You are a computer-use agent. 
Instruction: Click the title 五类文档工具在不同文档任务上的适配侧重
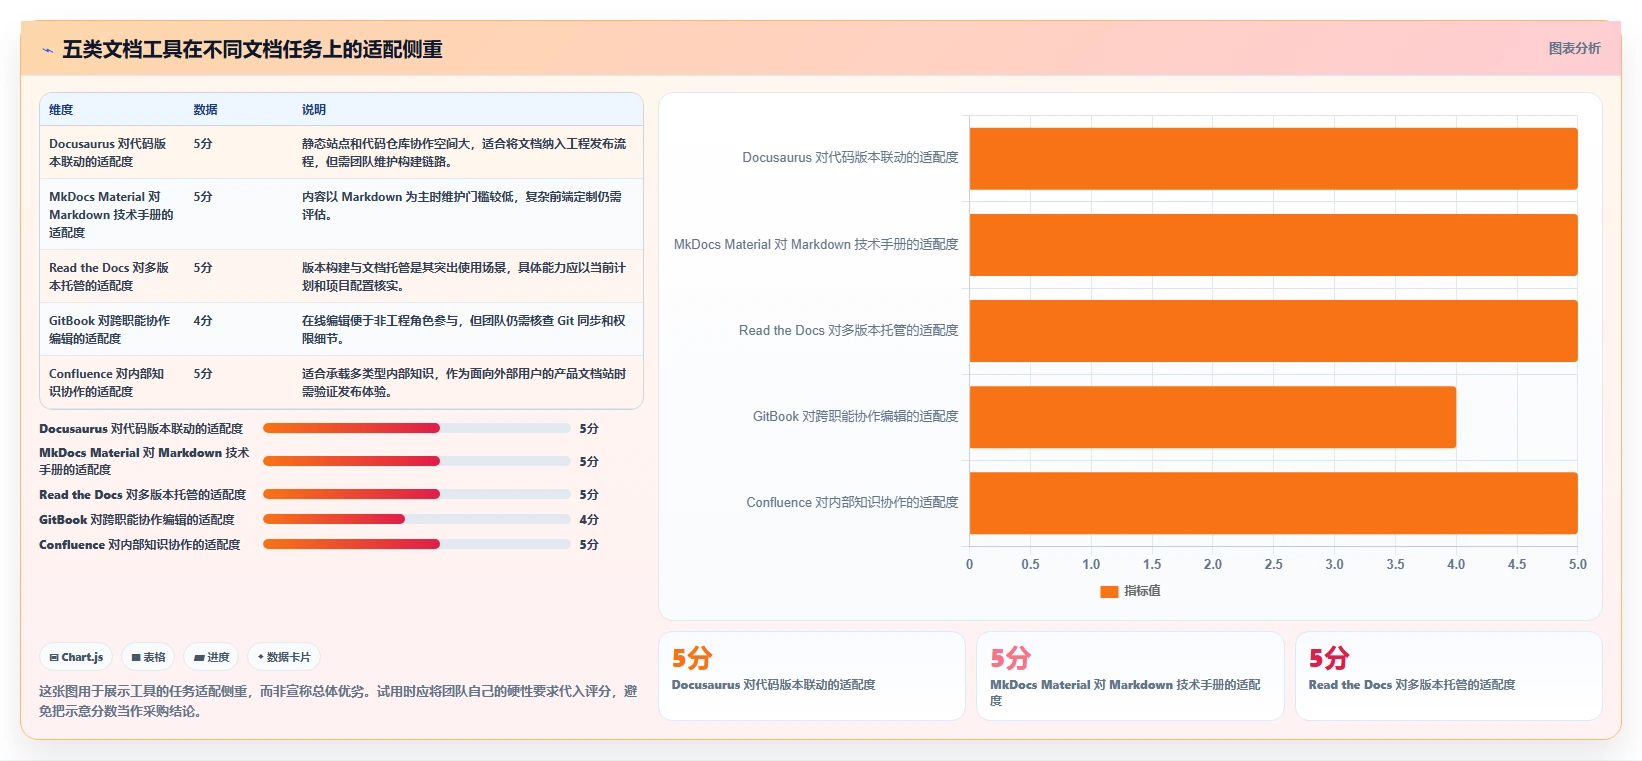point(252,49)
